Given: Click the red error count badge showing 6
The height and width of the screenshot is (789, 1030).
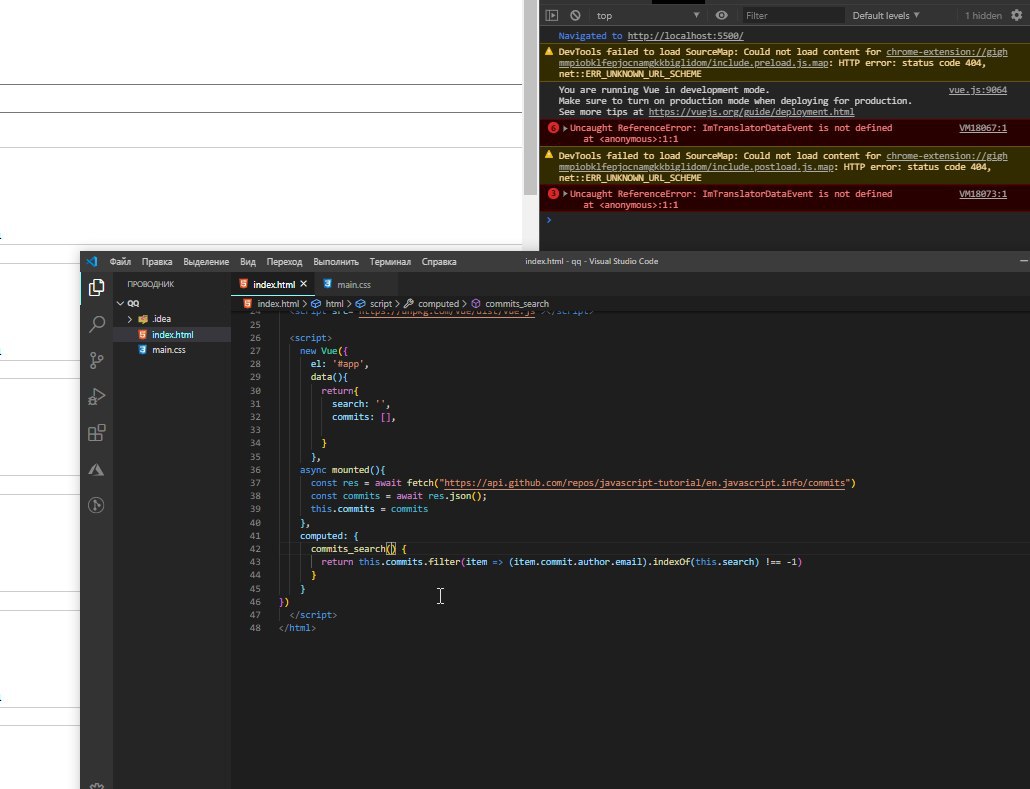Looking at the screenshot, I should click(553, 128).
